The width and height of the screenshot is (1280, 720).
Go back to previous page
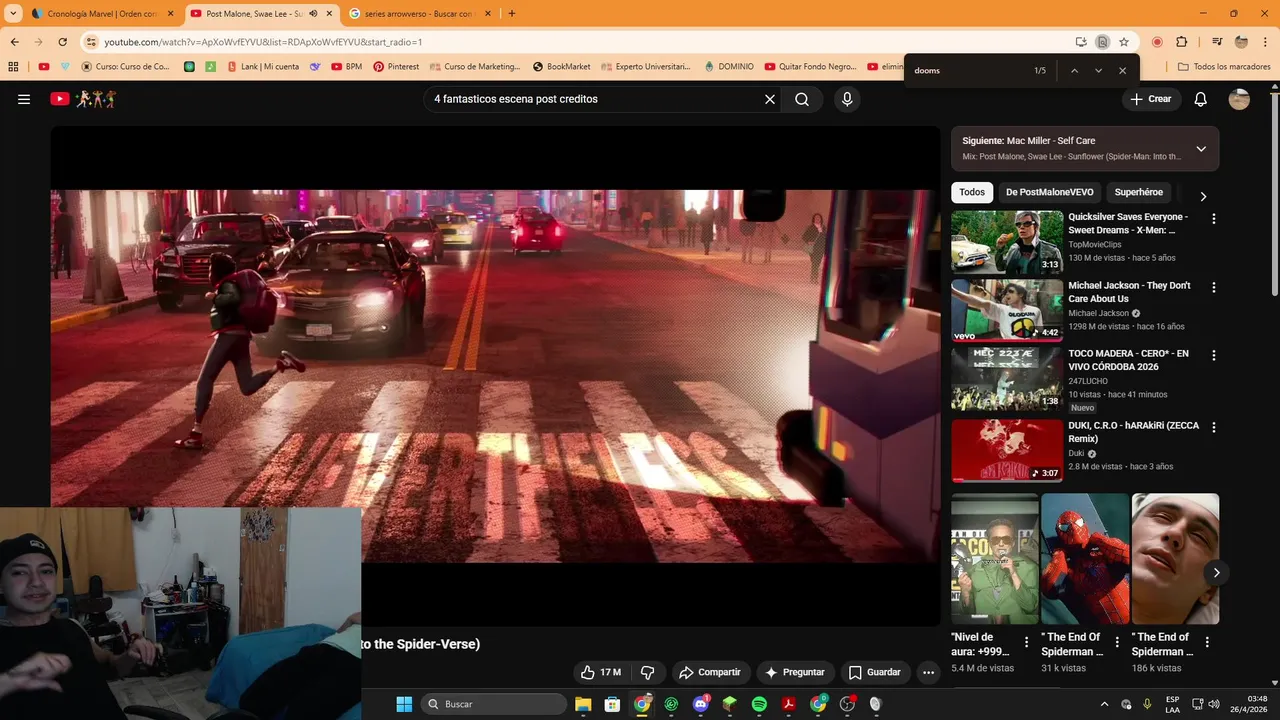(x=14, y=42)
